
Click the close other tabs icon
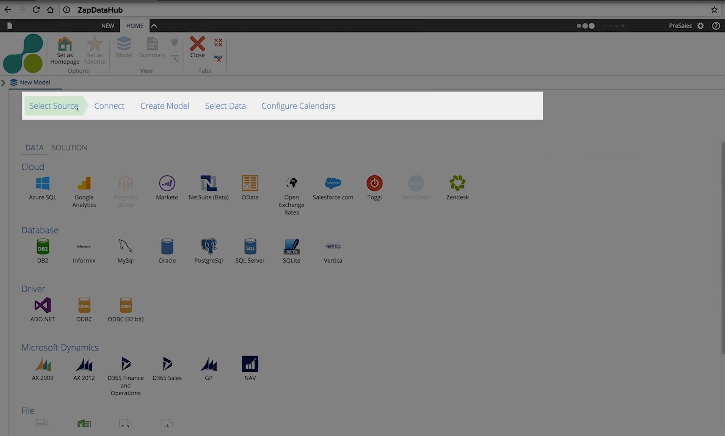click(x=218, y=58)
